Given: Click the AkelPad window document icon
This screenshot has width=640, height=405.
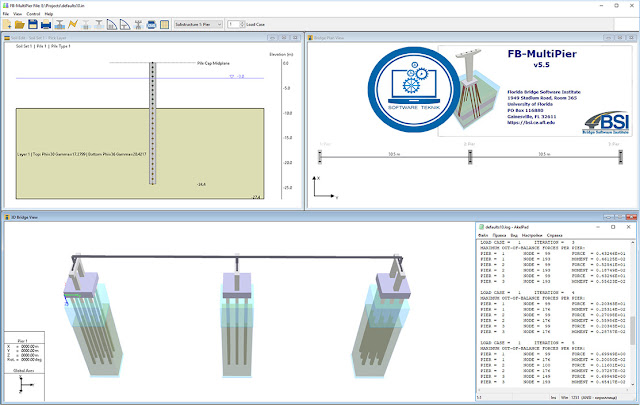Looking at the screenshot, I should 482,227.
